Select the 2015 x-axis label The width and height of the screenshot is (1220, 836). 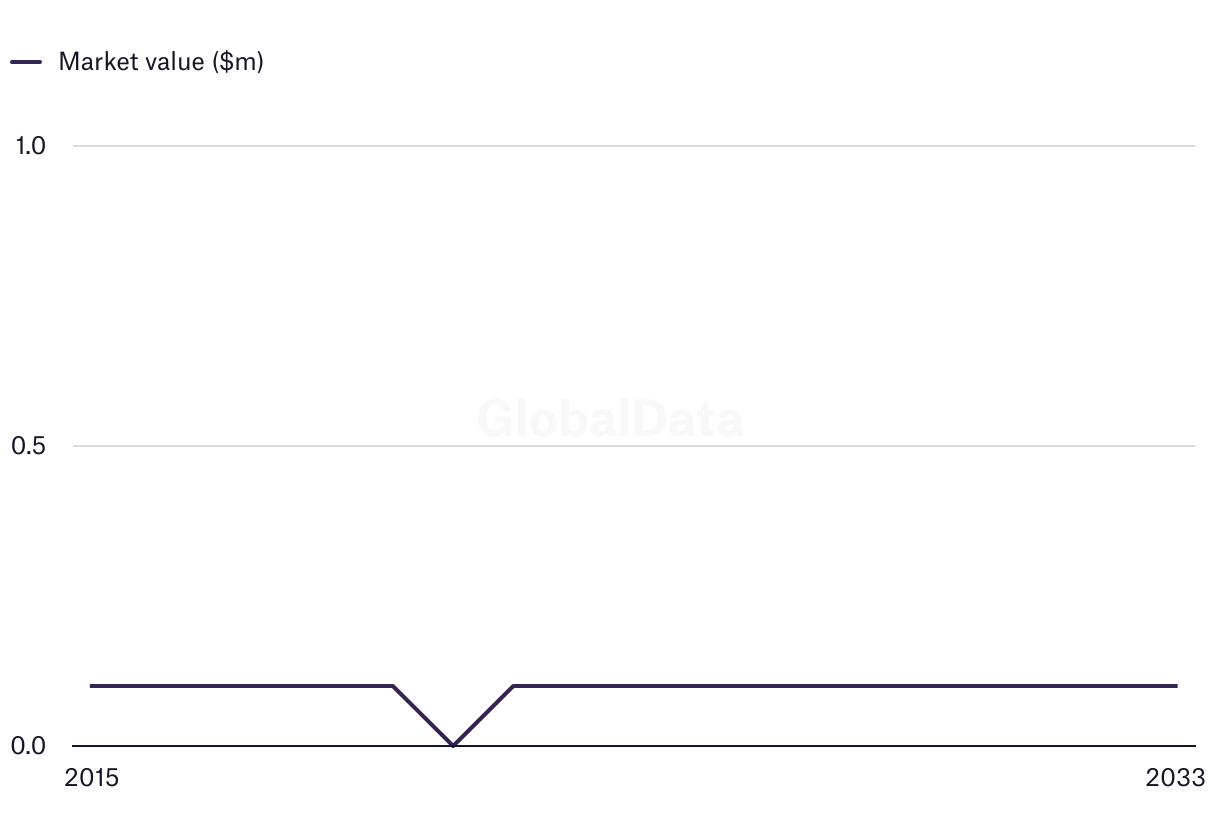(91, 778)
